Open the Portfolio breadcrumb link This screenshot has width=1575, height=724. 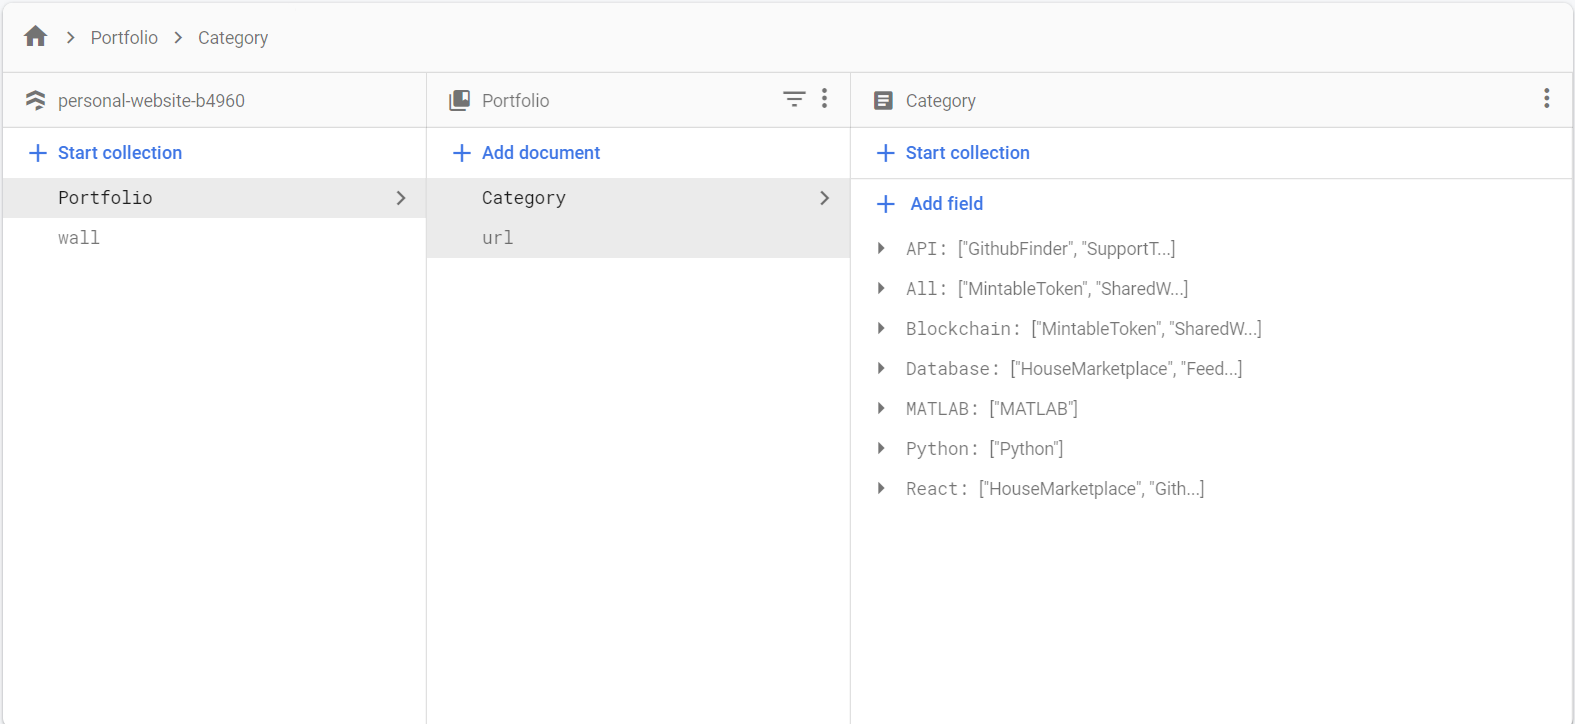[124, 38]
